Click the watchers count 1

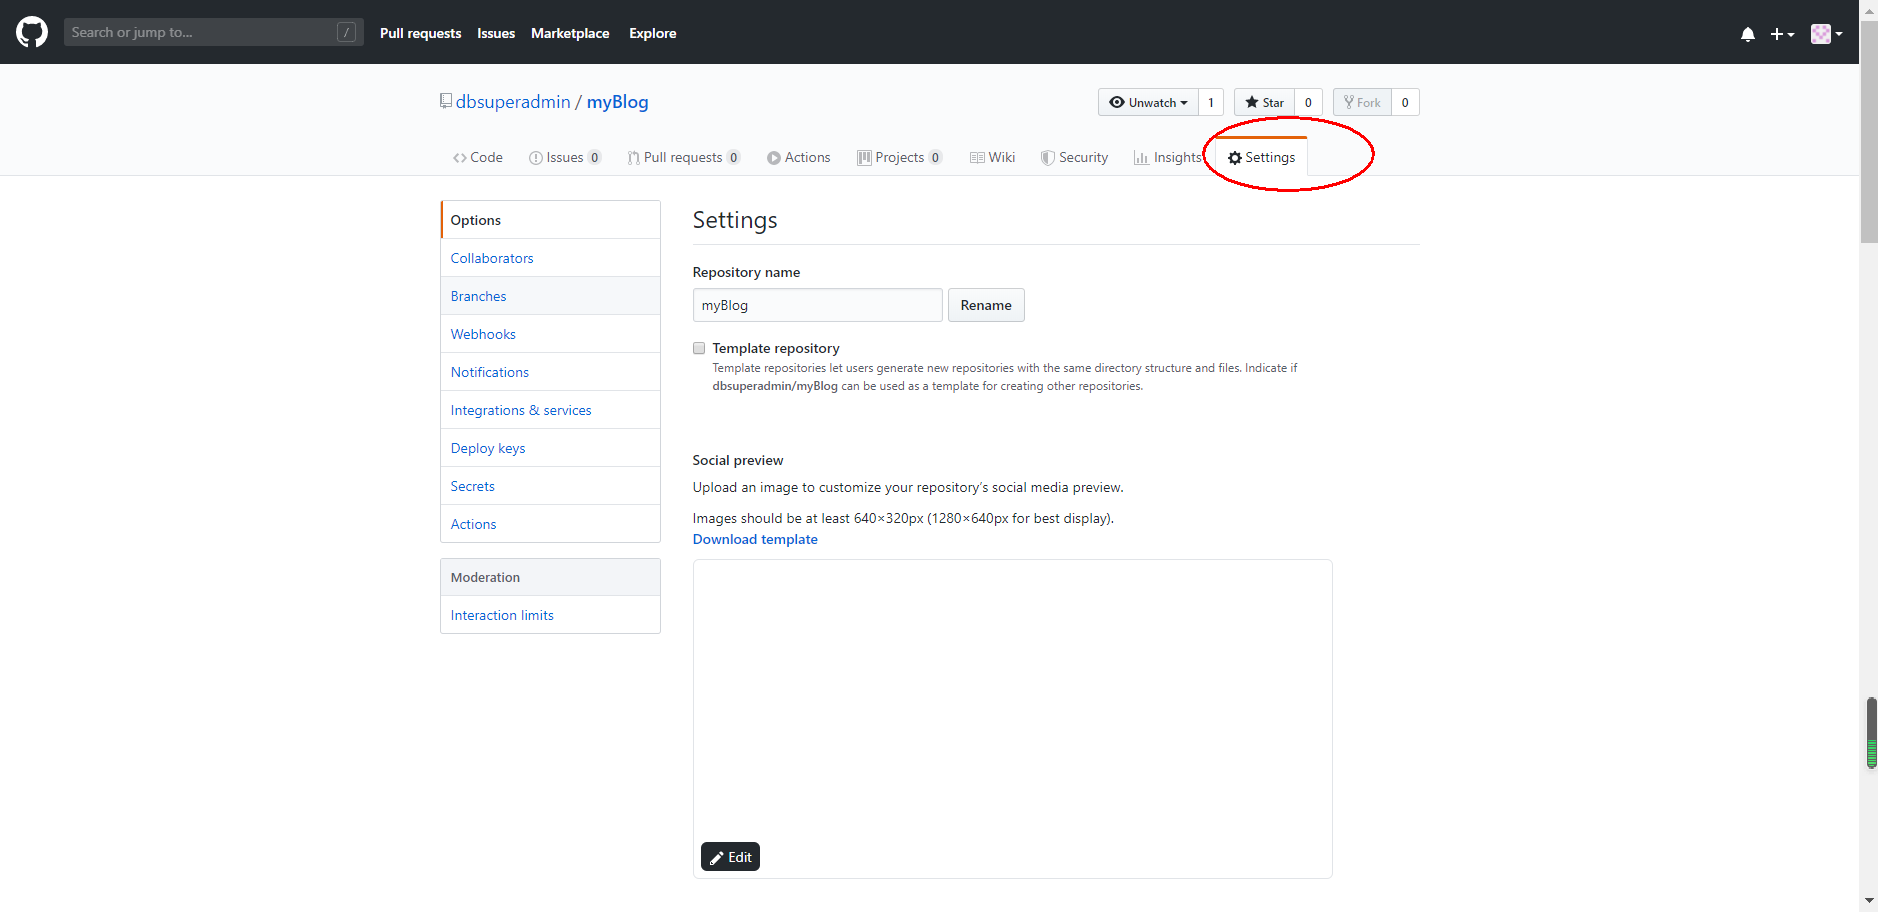[x=1211, y=102]
